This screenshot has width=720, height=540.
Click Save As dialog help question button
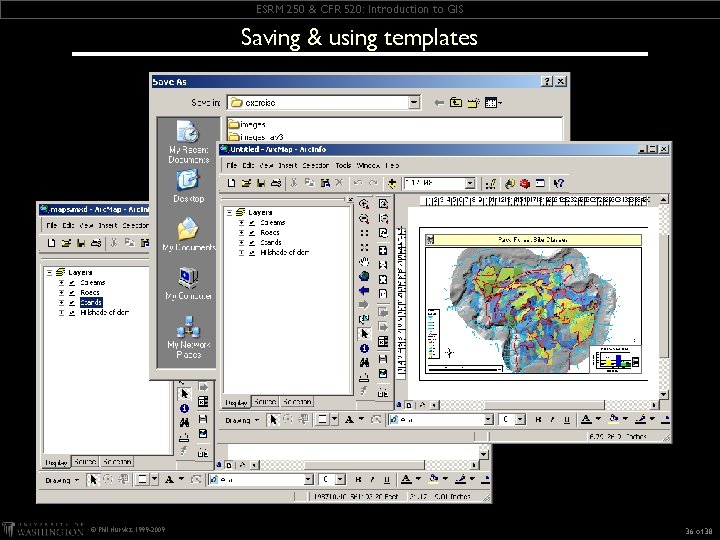click(x=546, y=81)
